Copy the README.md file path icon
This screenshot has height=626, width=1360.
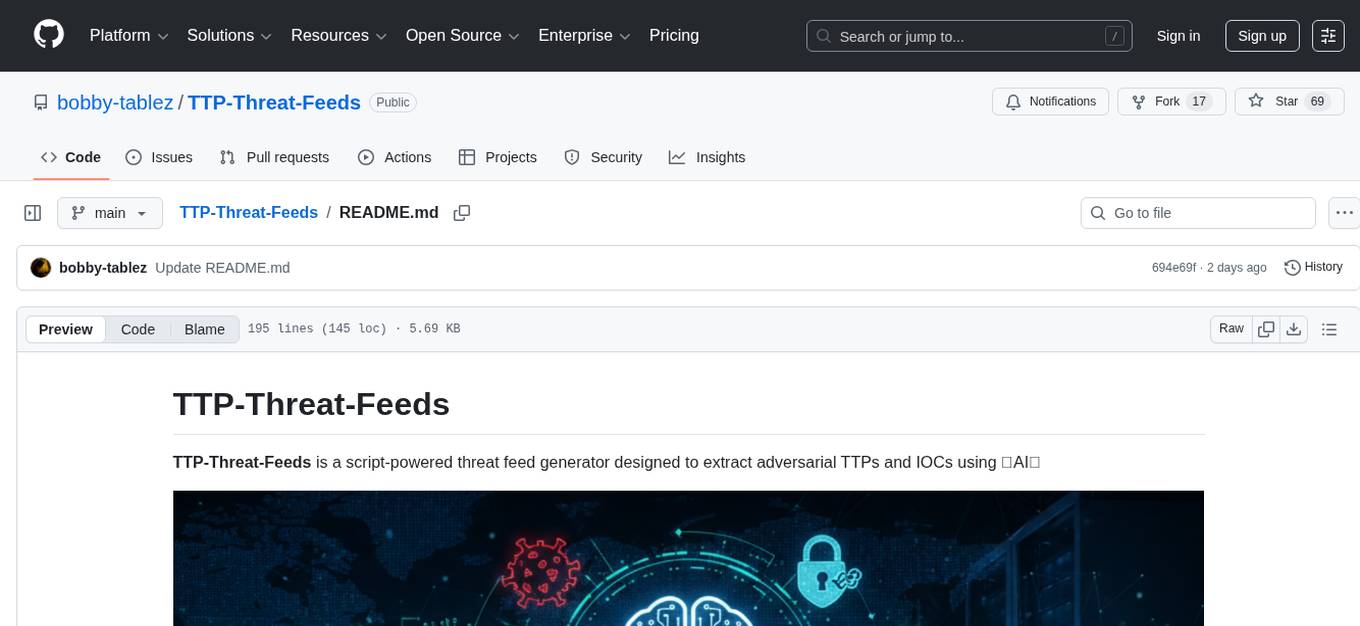tap(461, 212)
